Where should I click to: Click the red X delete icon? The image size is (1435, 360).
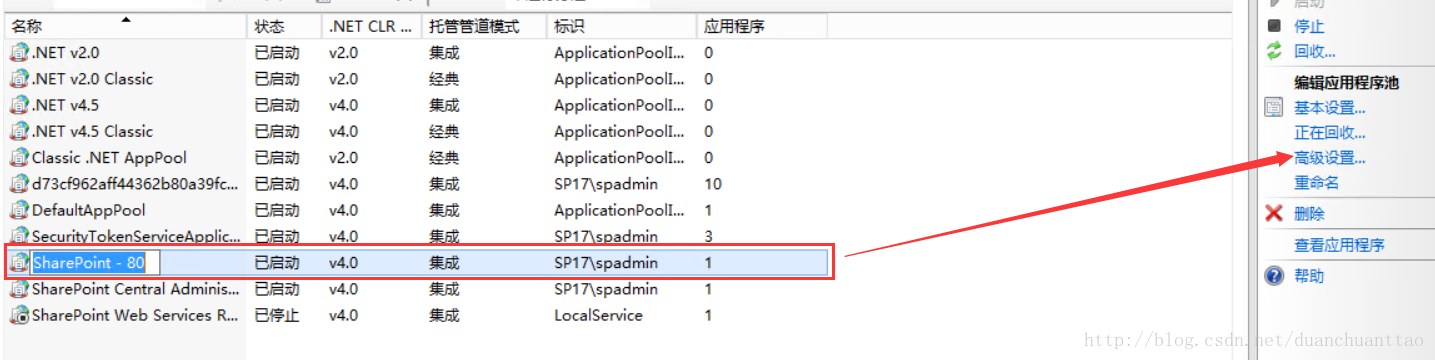(1274, 213)
